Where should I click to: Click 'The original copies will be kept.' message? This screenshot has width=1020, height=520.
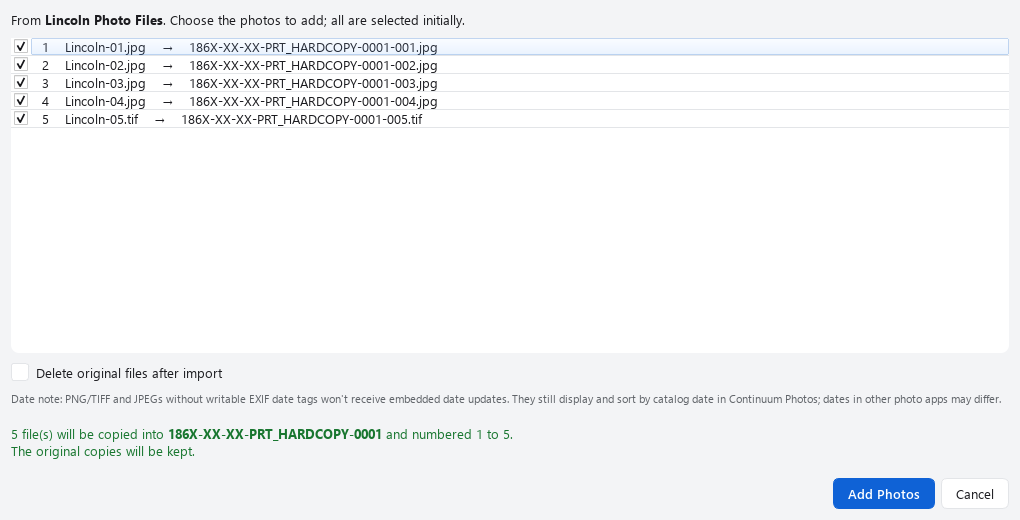(103, 451)
